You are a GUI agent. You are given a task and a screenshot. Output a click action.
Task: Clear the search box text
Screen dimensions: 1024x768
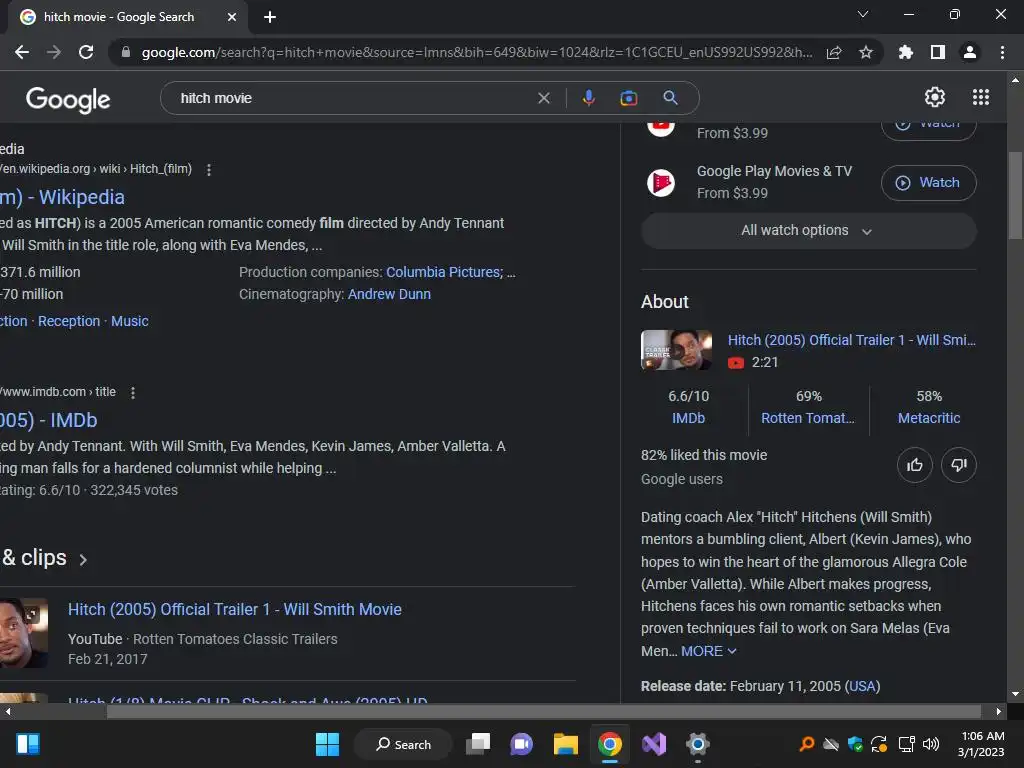click(x=543, y=98)
